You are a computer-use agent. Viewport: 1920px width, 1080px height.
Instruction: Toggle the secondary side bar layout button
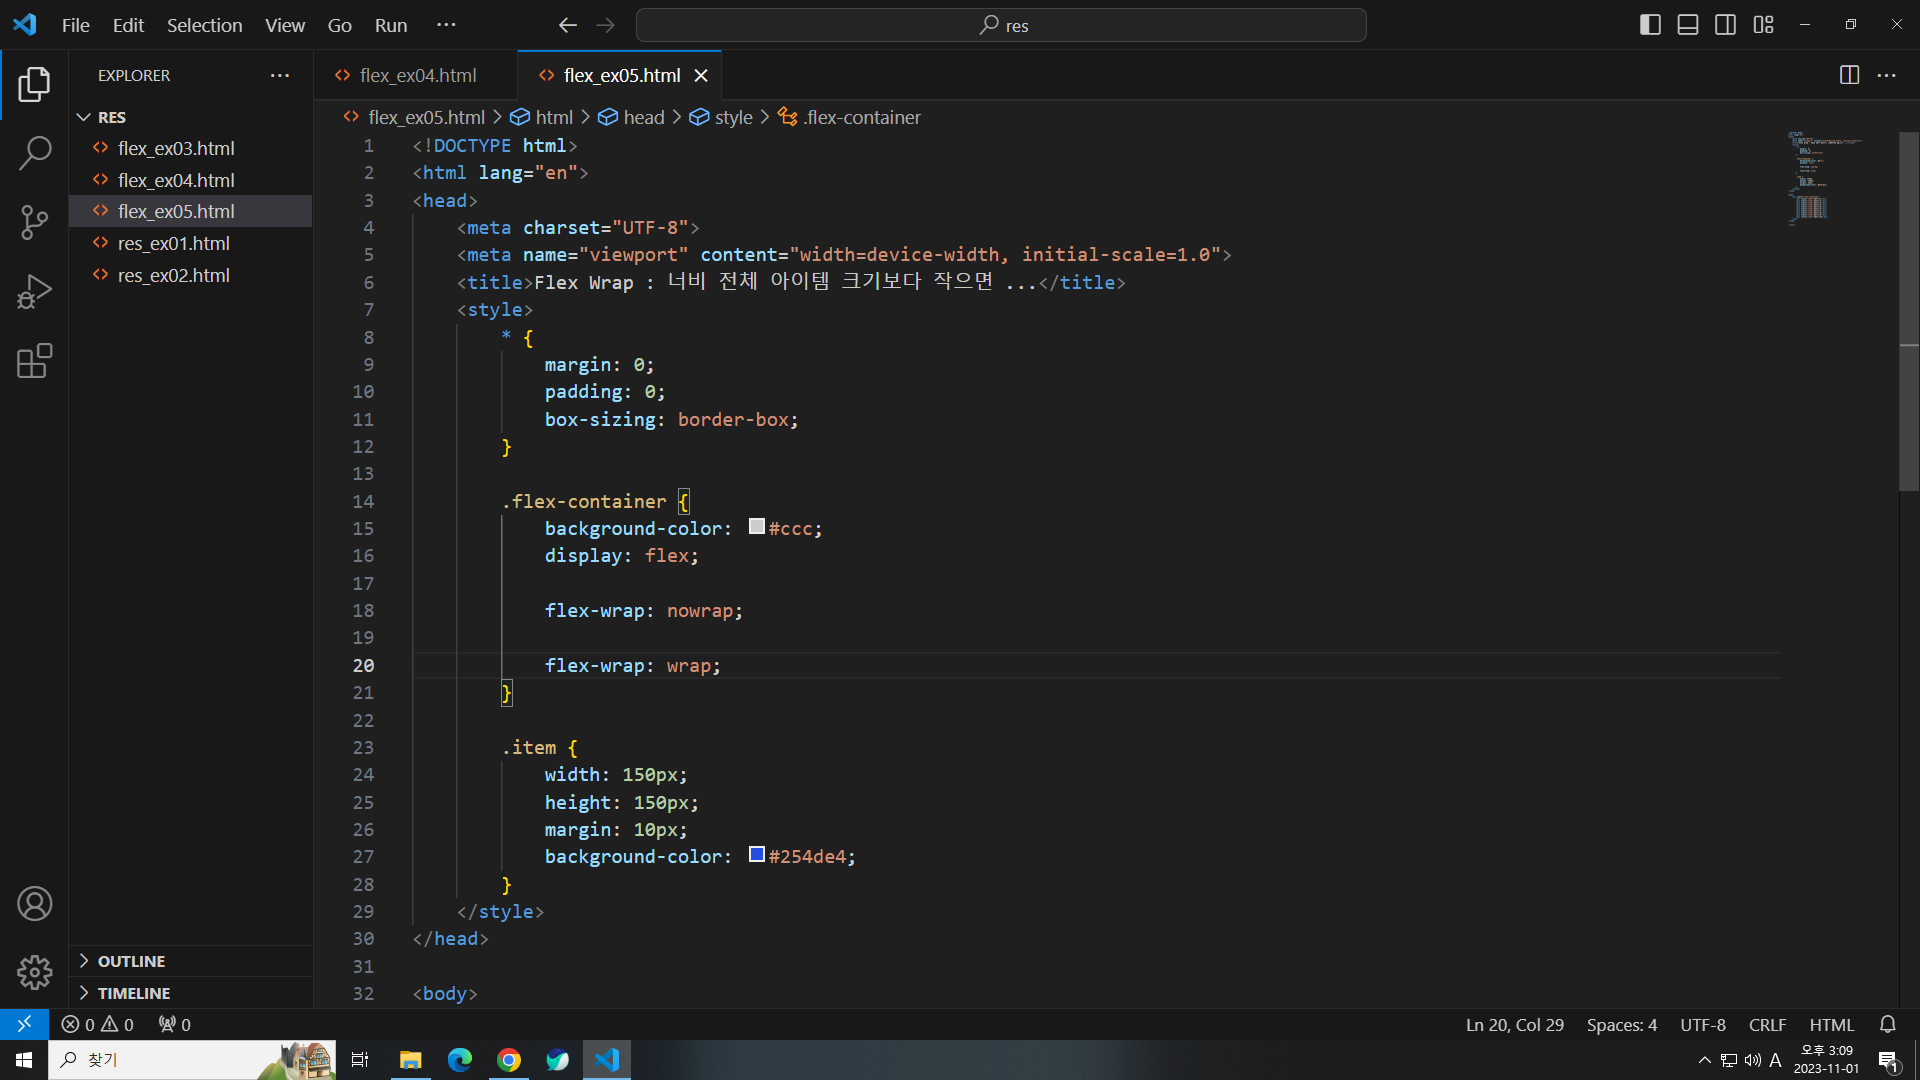[x=1725, y=25]
